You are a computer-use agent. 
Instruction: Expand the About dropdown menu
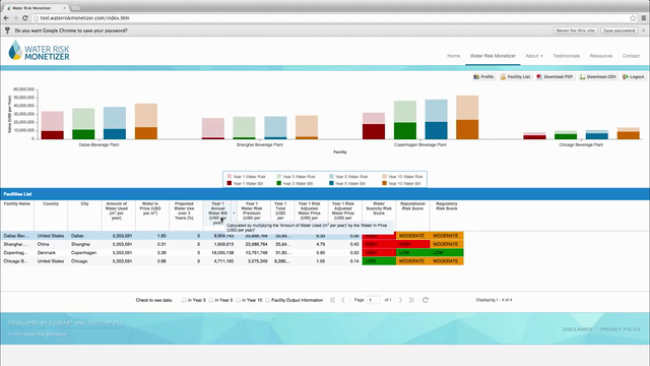point(534,56)
